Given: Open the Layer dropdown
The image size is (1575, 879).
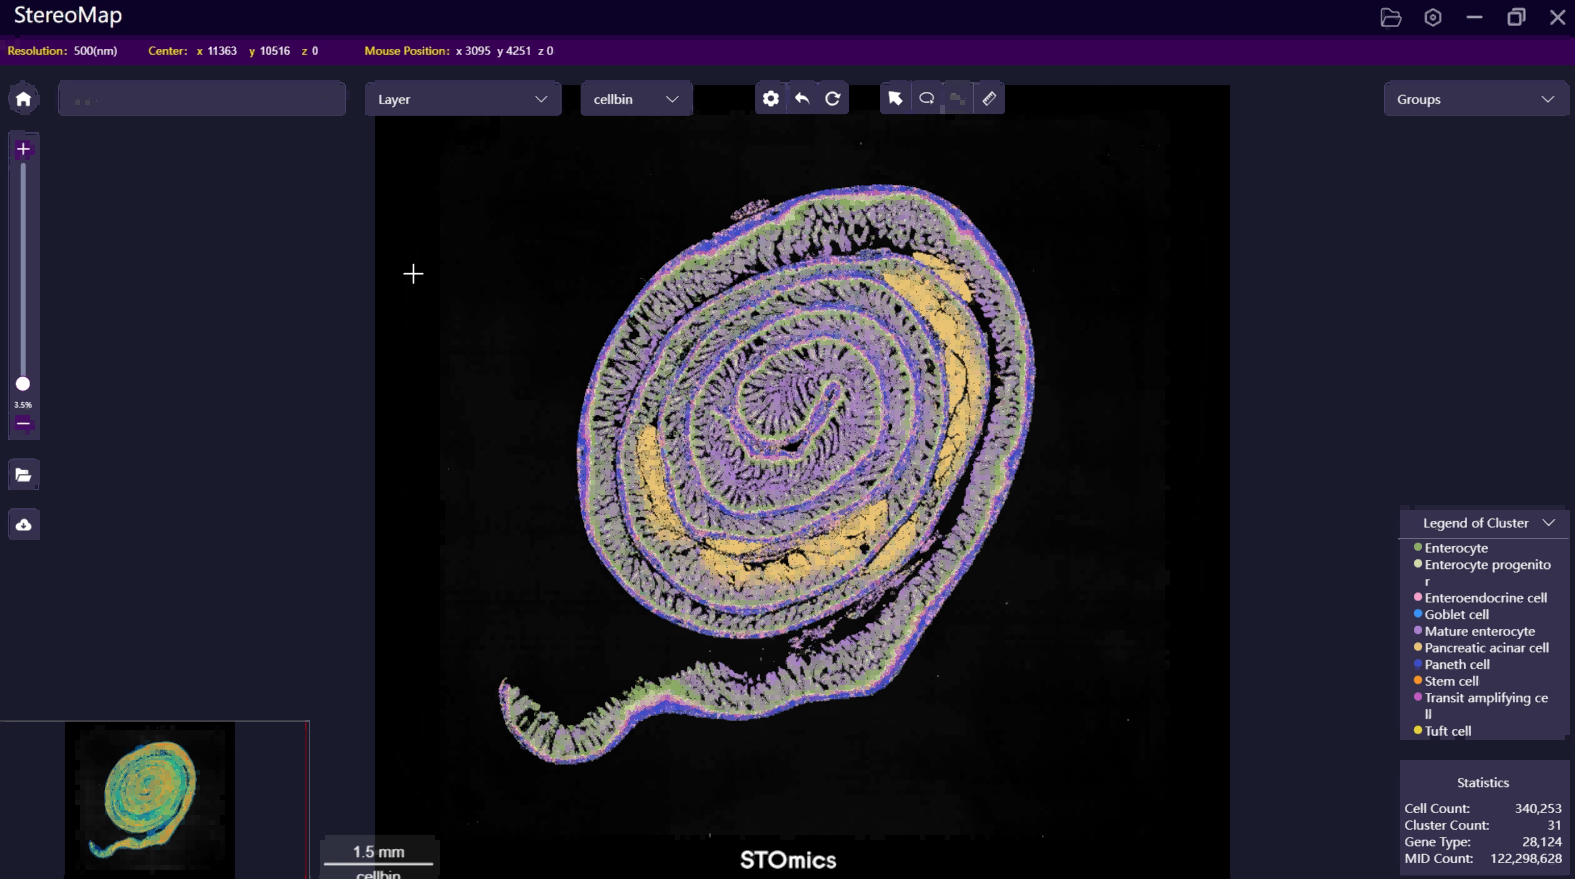Looking at the screenshot, I should pos(462,99).
